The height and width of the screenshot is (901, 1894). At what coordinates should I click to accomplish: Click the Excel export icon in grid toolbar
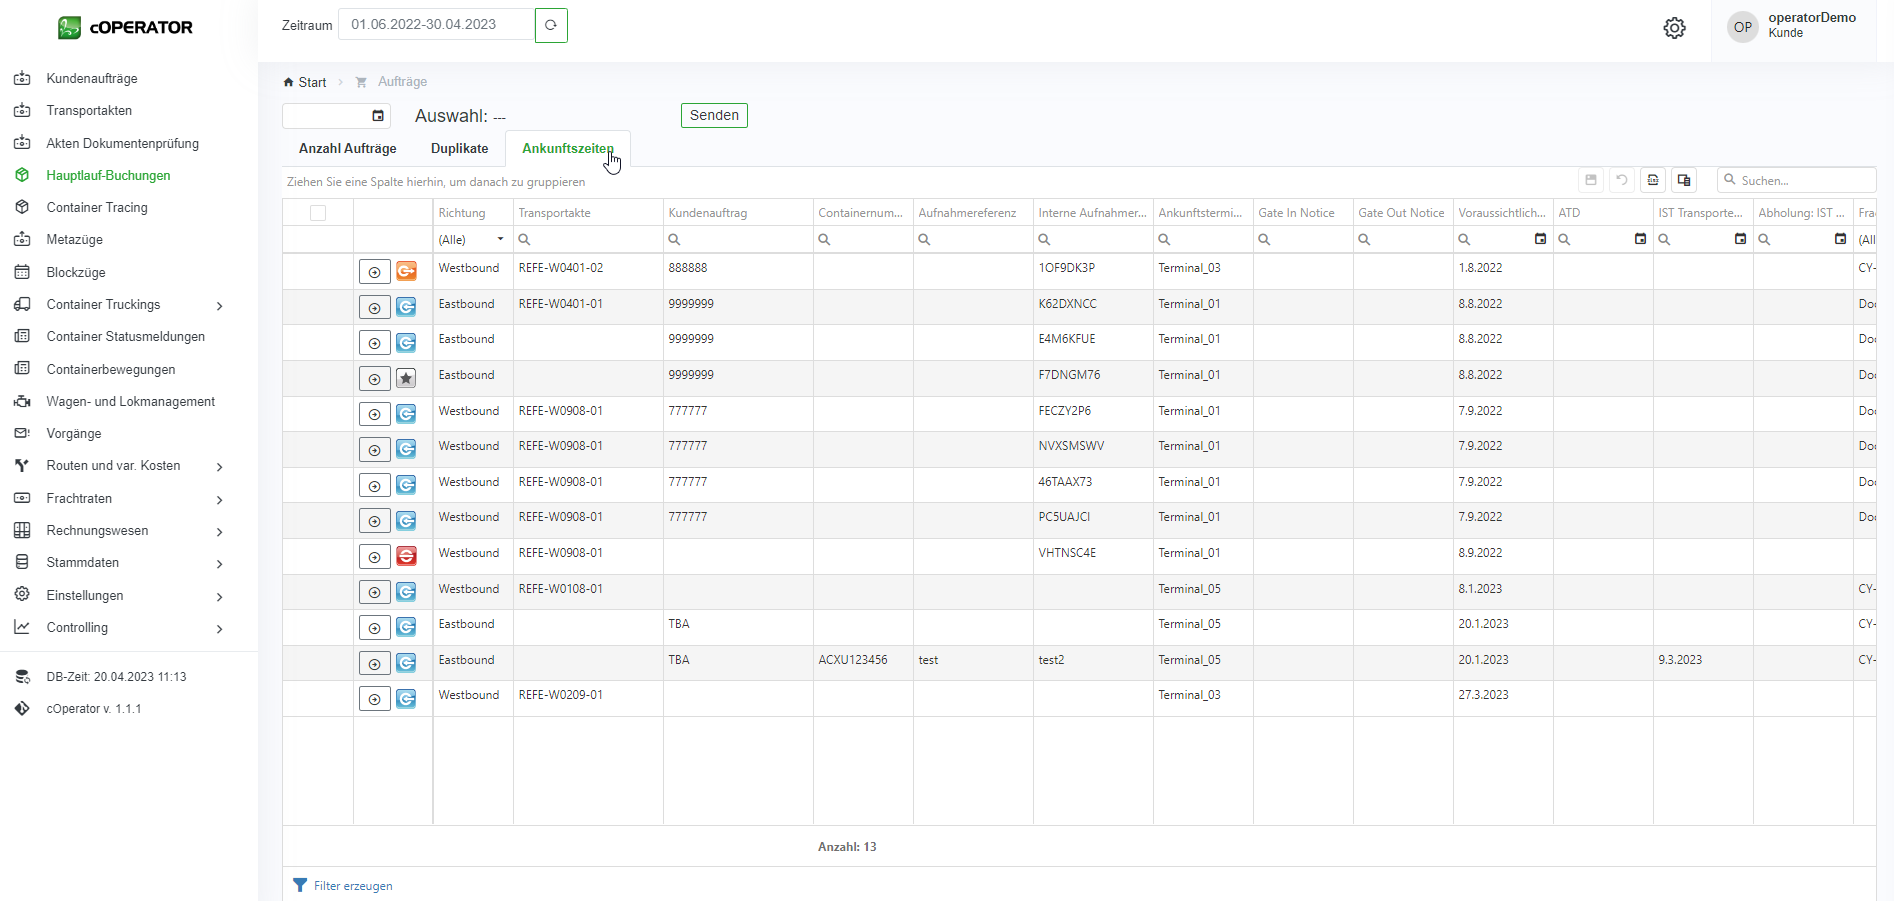click(x=1653, y=180)
